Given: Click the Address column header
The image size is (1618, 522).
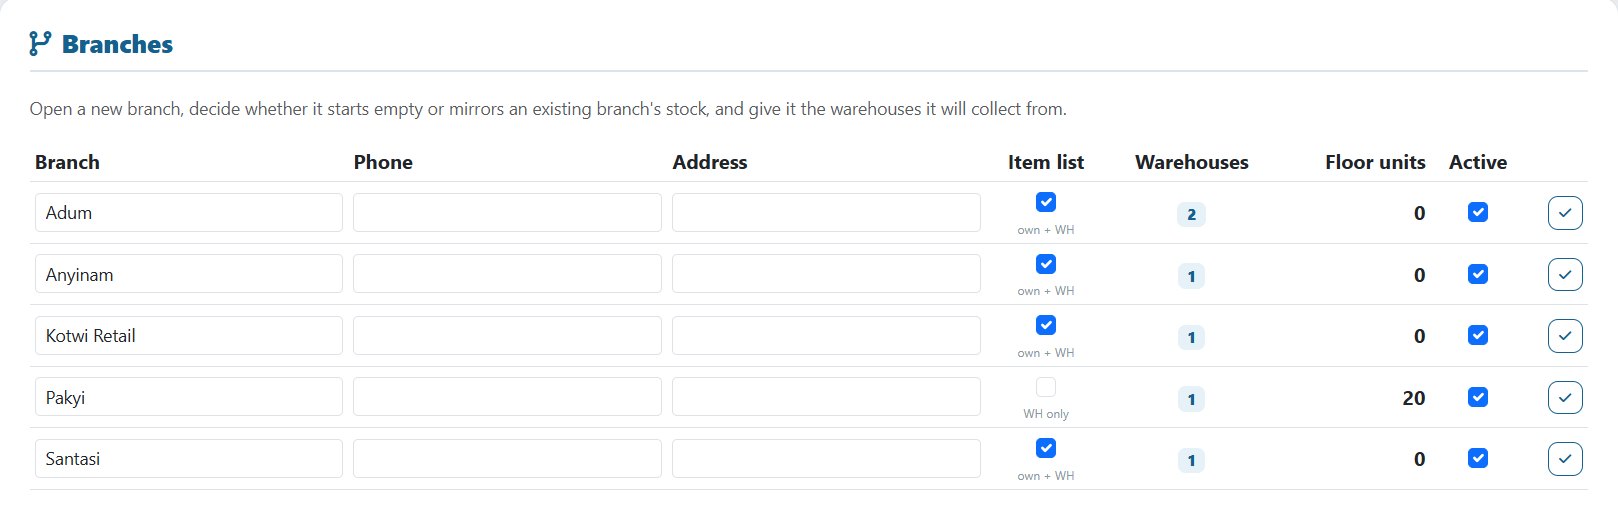Looking at the screenshot, I should tap(710, 162).
